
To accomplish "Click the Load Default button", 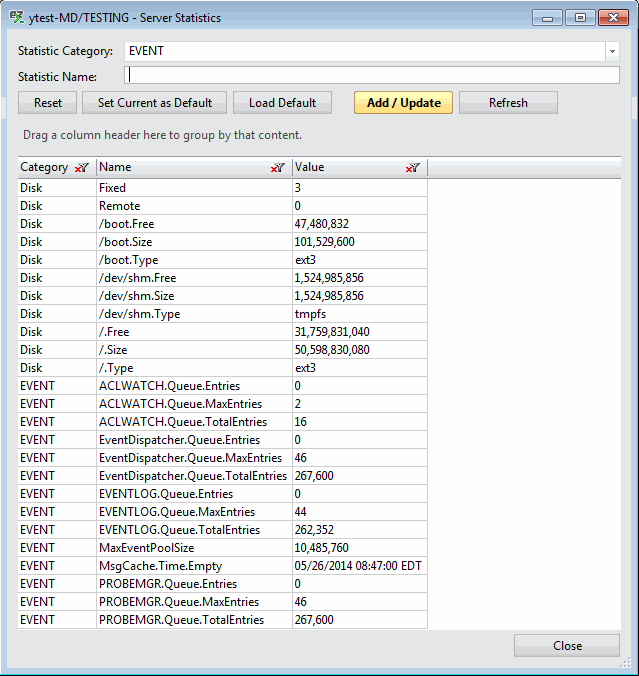I will point(282,102).
